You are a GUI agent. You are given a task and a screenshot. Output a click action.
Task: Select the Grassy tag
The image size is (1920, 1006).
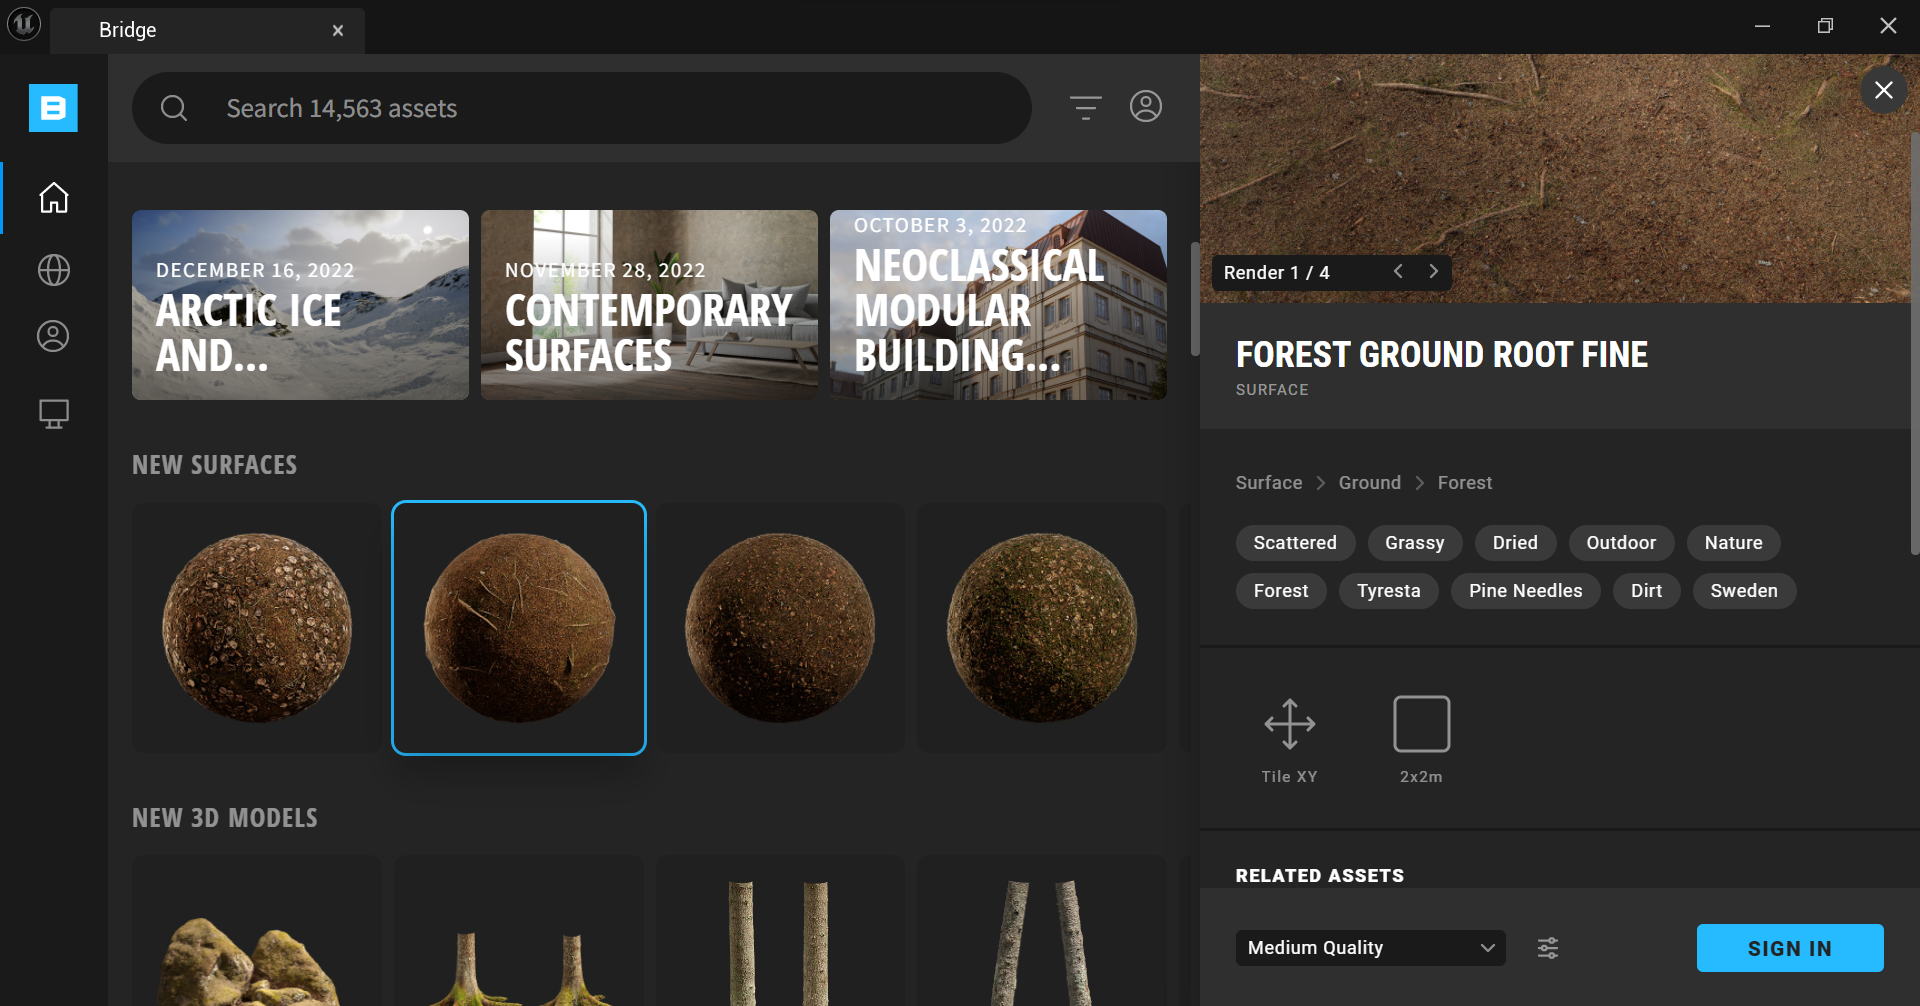coord(1415,543)
